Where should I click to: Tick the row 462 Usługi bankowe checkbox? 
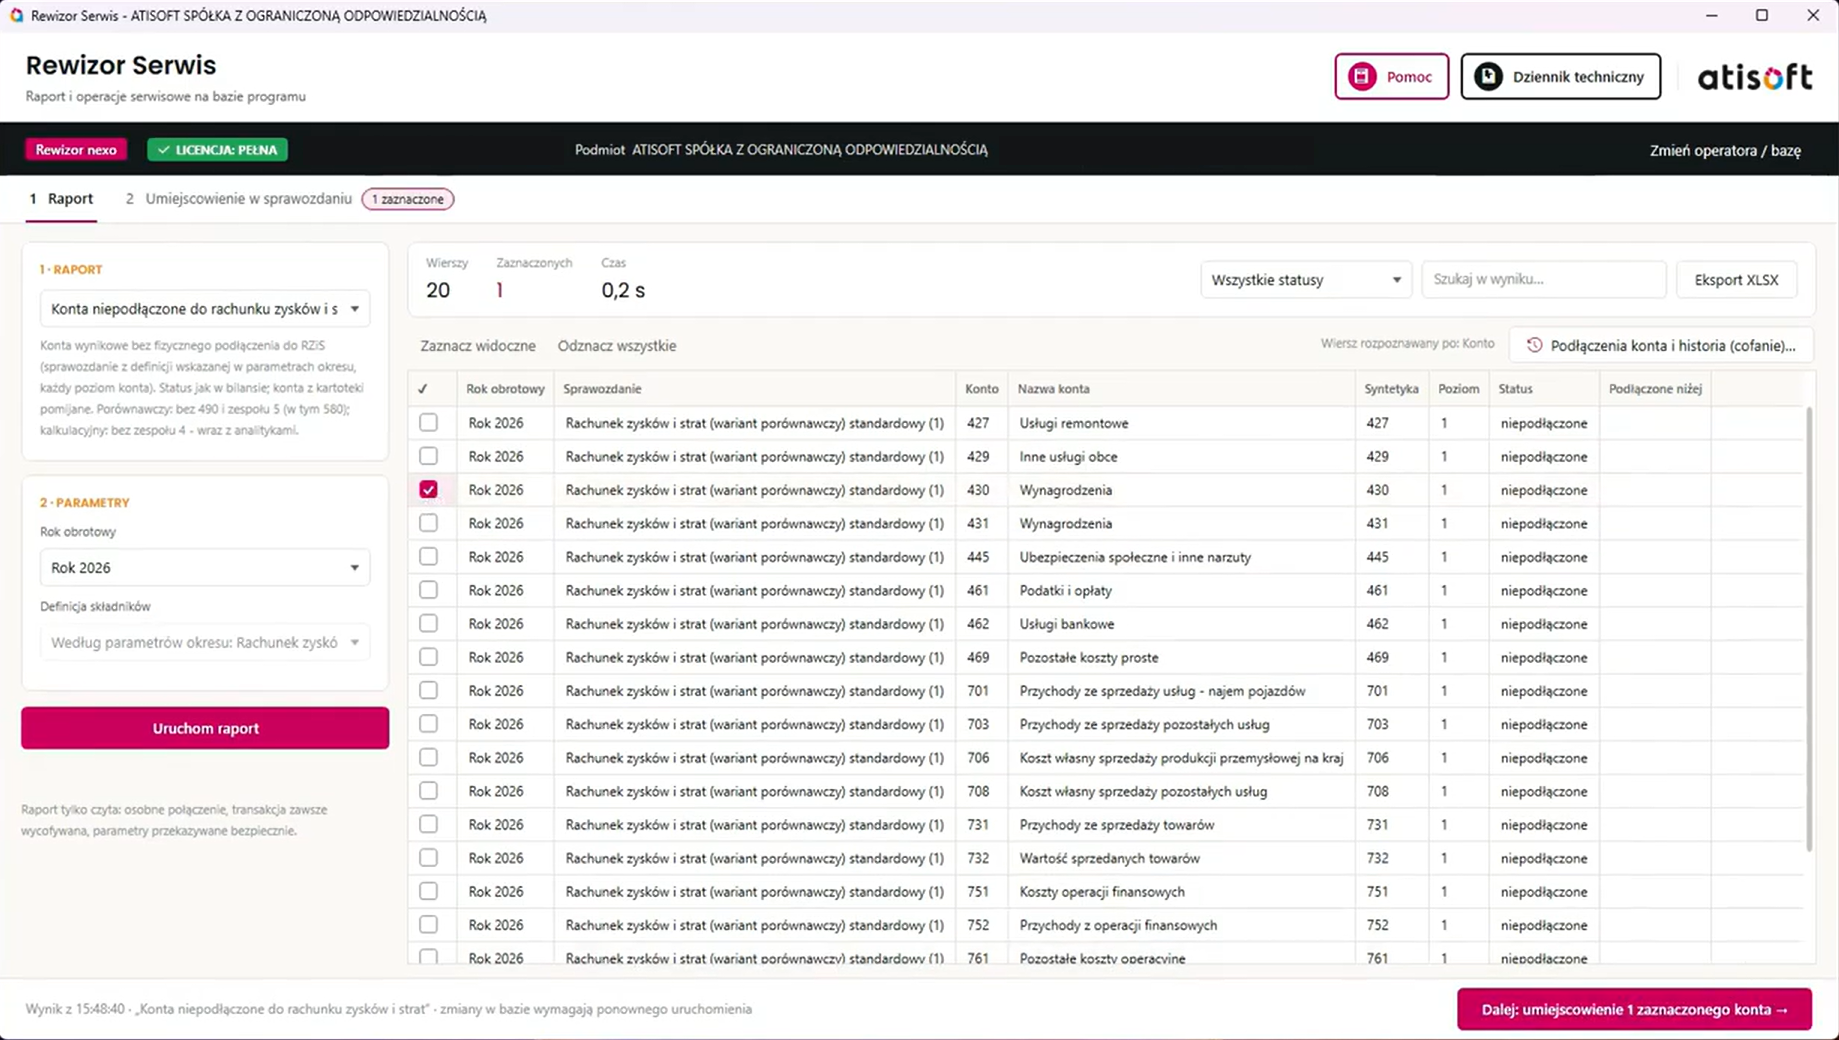(428, 623)
